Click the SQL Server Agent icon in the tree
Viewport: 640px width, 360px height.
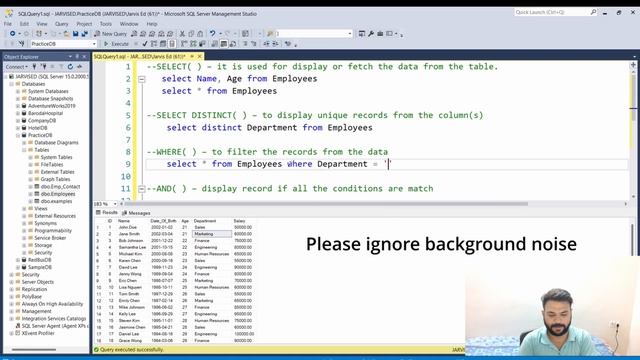[18, 326]
